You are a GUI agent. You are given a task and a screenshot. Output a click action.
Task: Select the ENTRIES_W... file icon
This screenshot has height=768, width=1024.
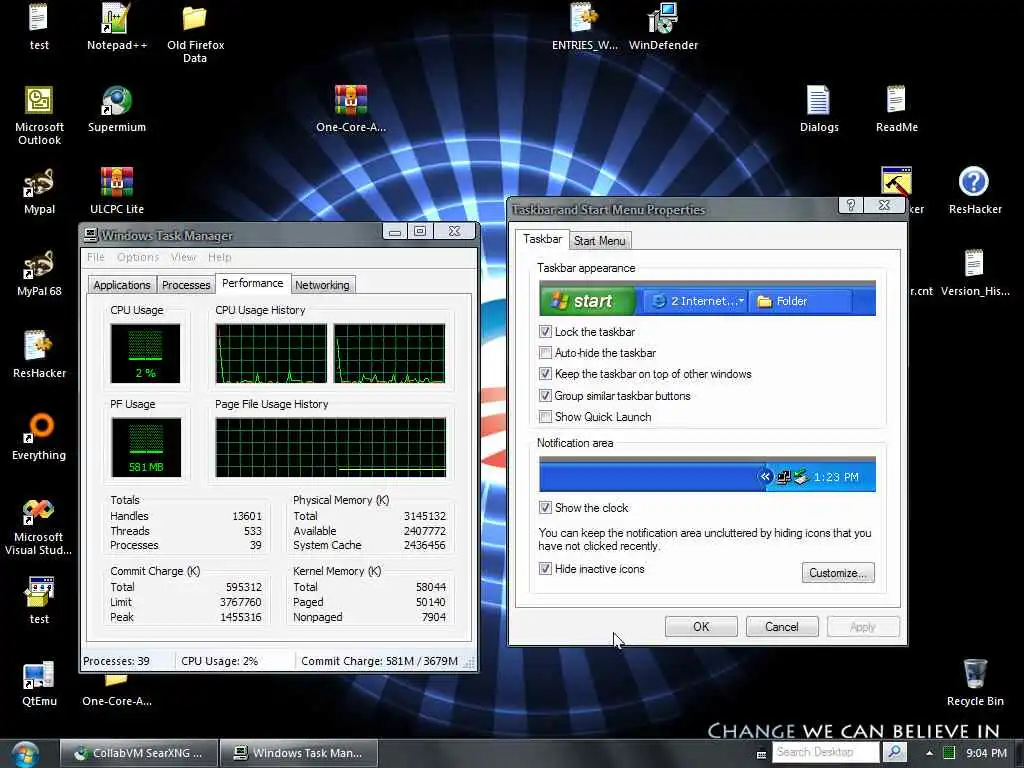(584, 26)
